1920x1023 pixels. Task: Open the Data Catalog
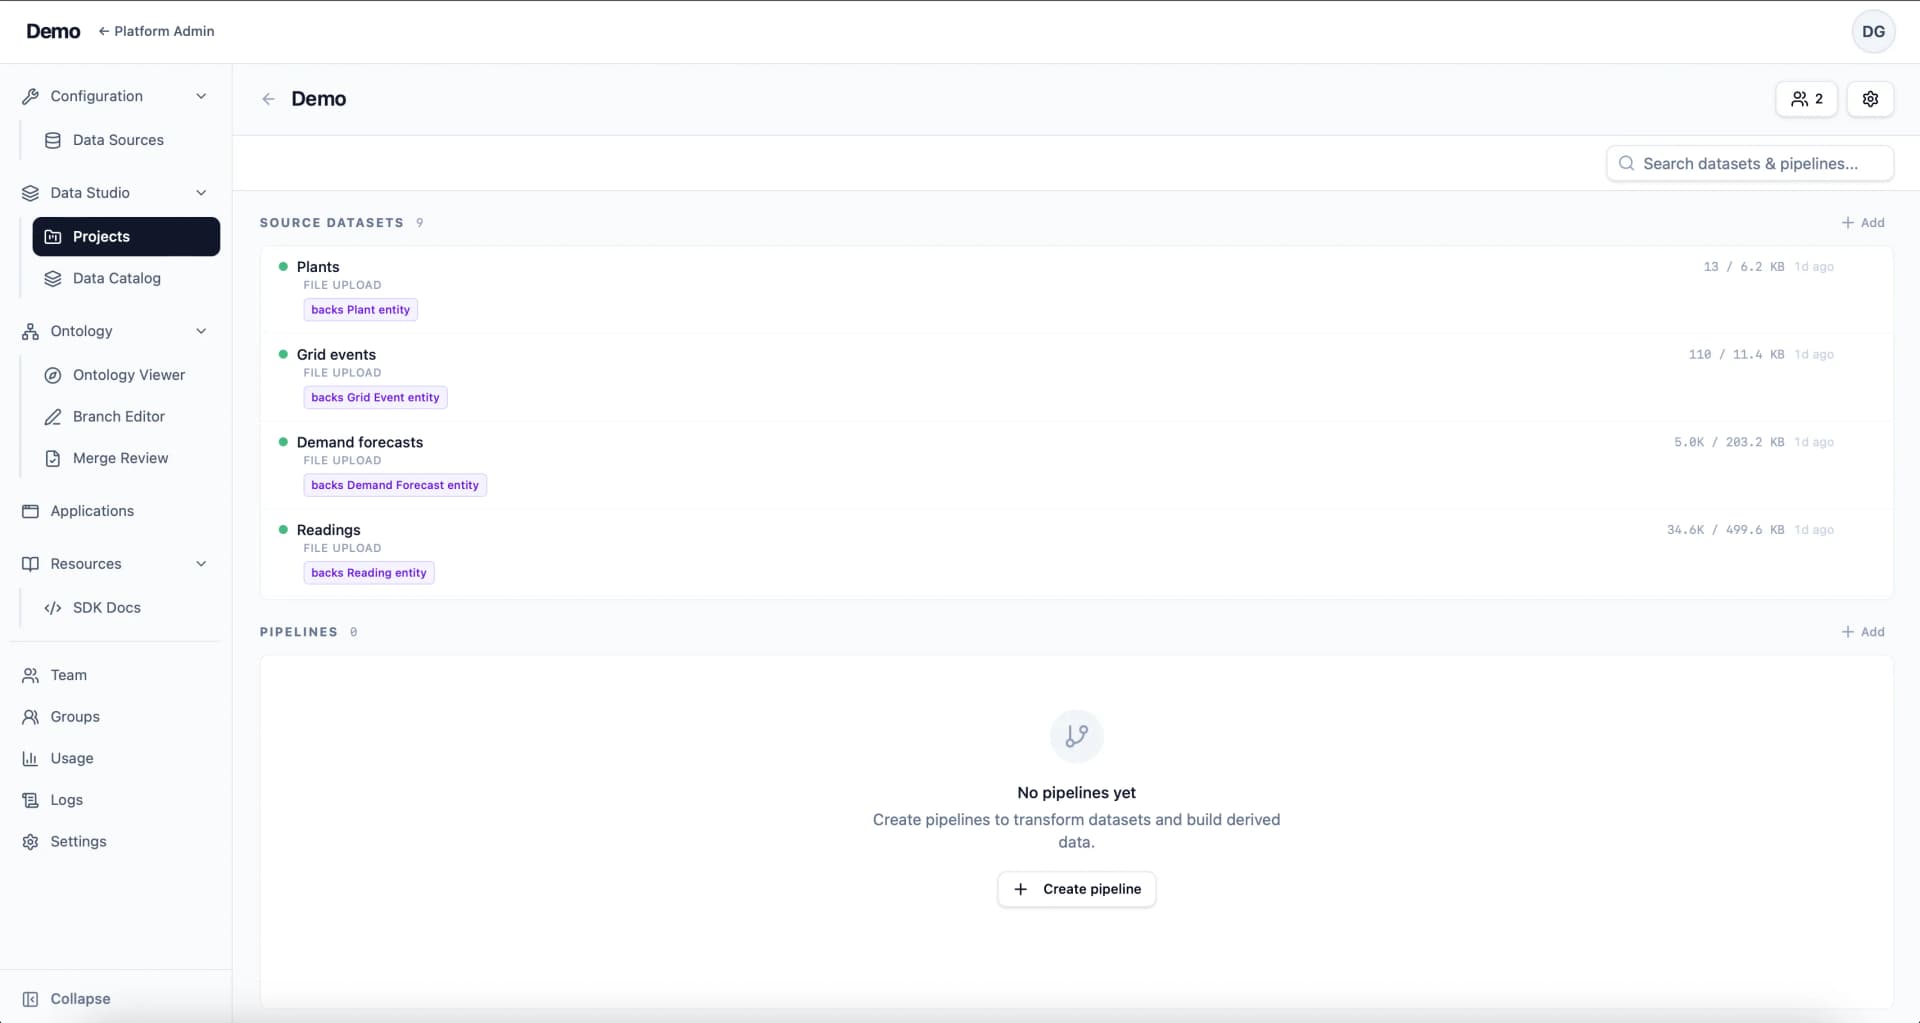117,278
